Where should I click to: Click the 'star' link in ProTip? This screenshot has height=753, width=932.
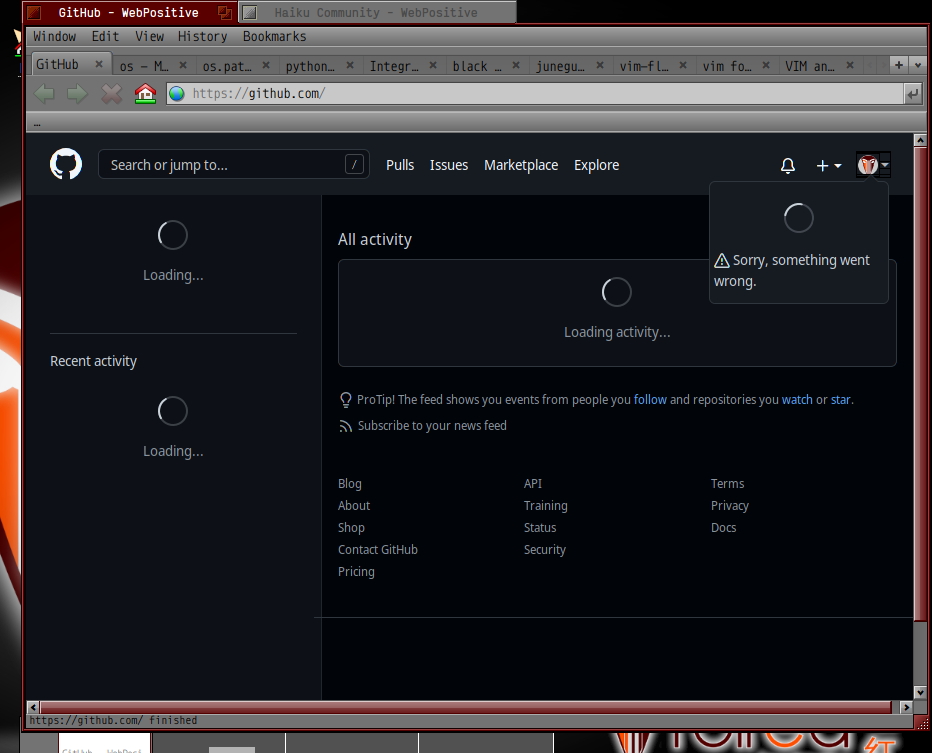coord(840,399)
